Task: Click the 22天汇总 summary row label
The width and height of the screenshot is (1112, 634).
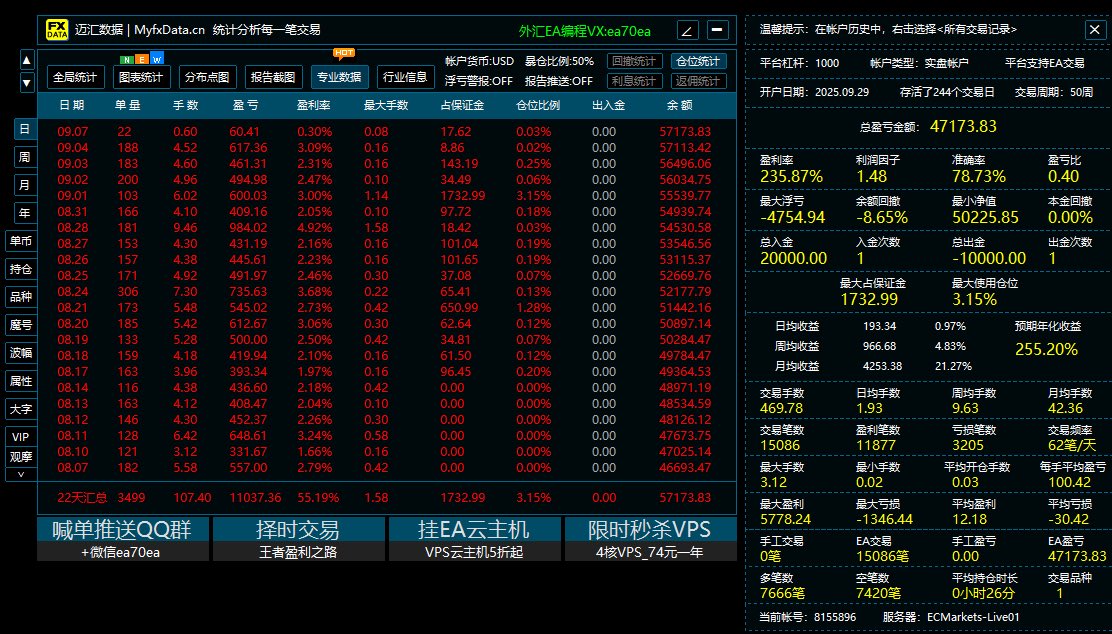Action: pyautogui.click(x=82, y=497)
